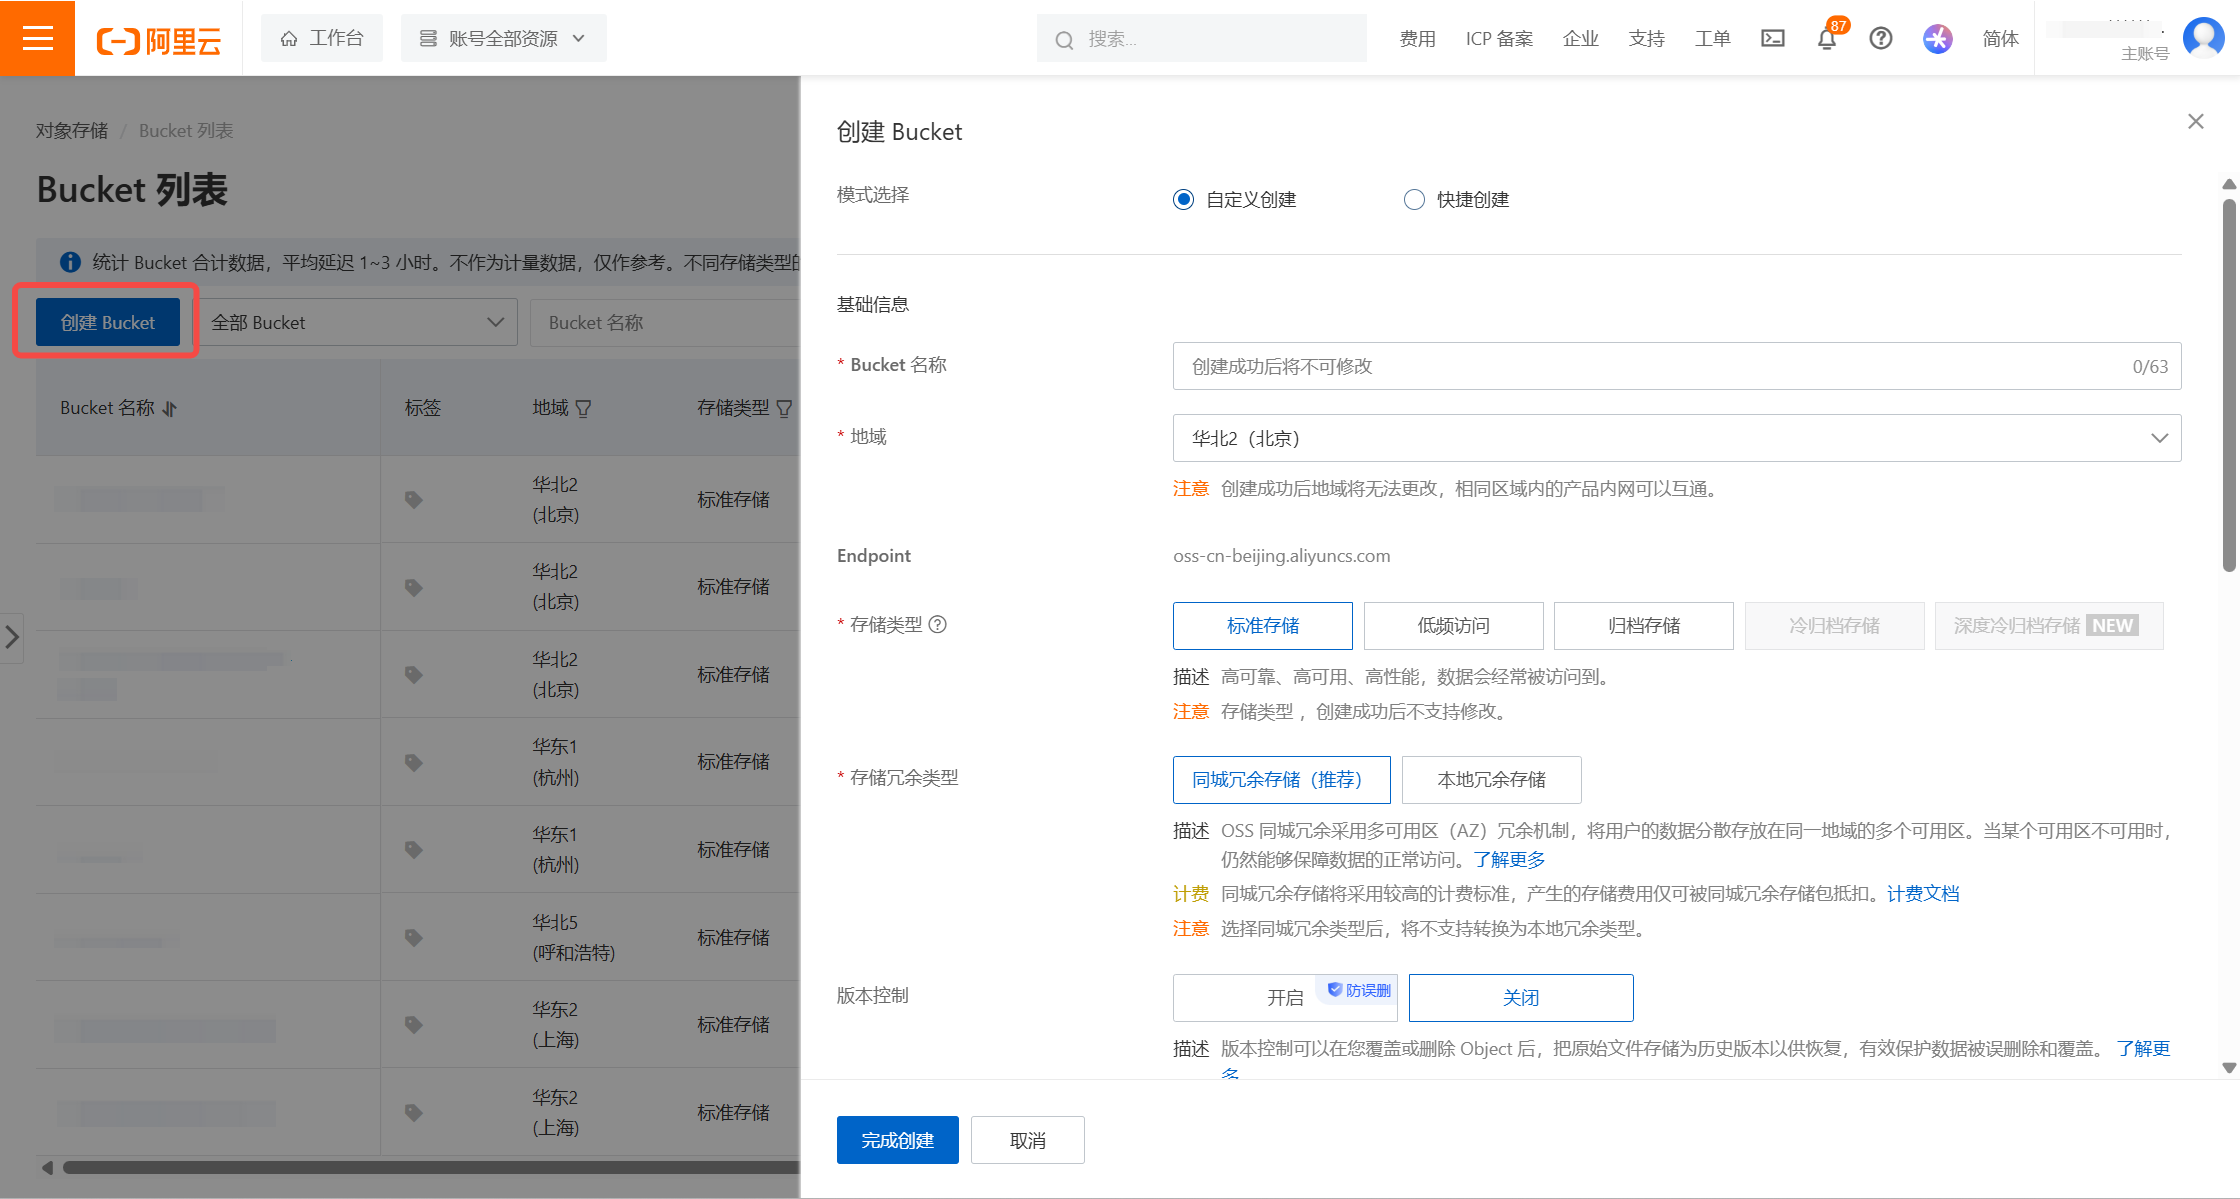Select 自定义创建 mode radio
Screen dimensions: 2240x1199
pyautogui.click(x=1183, y=200)
